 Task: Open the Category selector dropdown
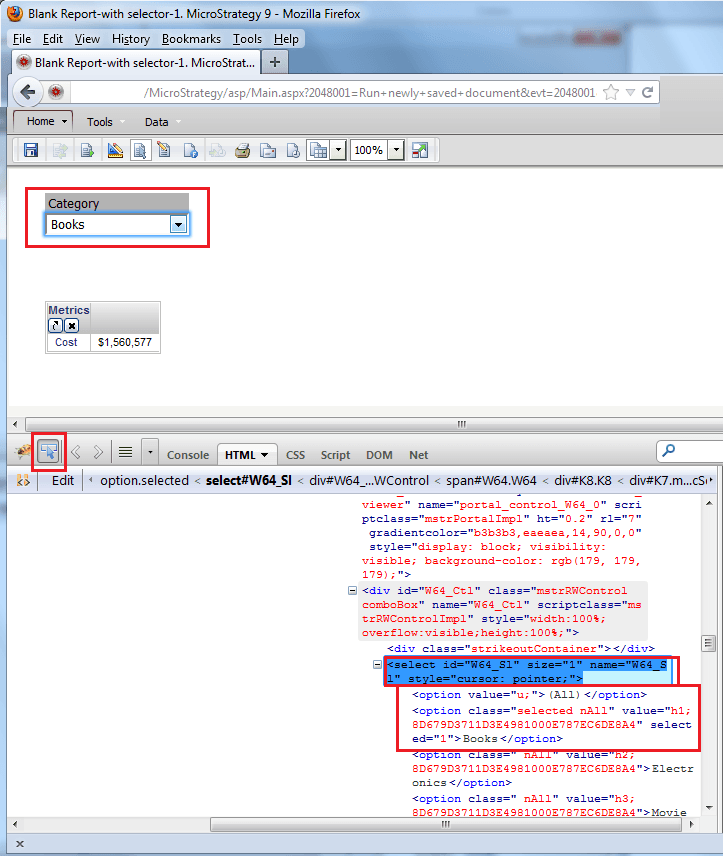178,225
